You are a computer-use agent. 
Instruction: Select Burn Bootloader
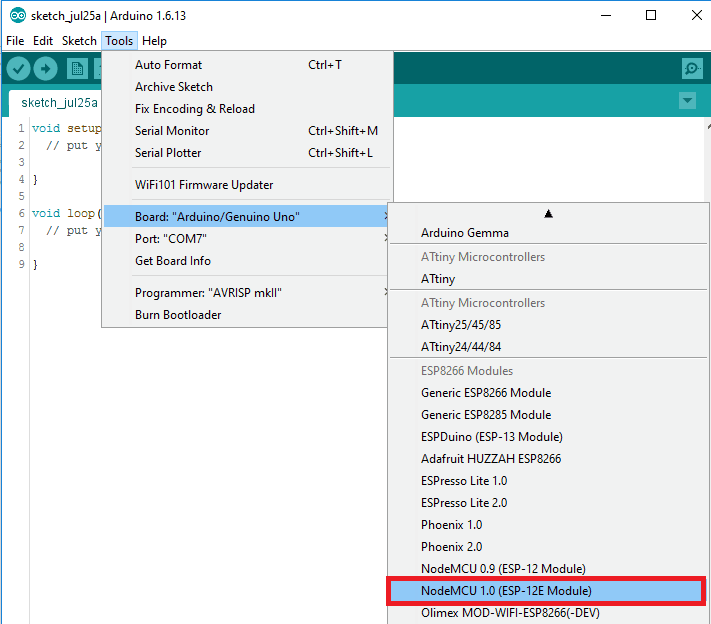click(x=246, y=315)
